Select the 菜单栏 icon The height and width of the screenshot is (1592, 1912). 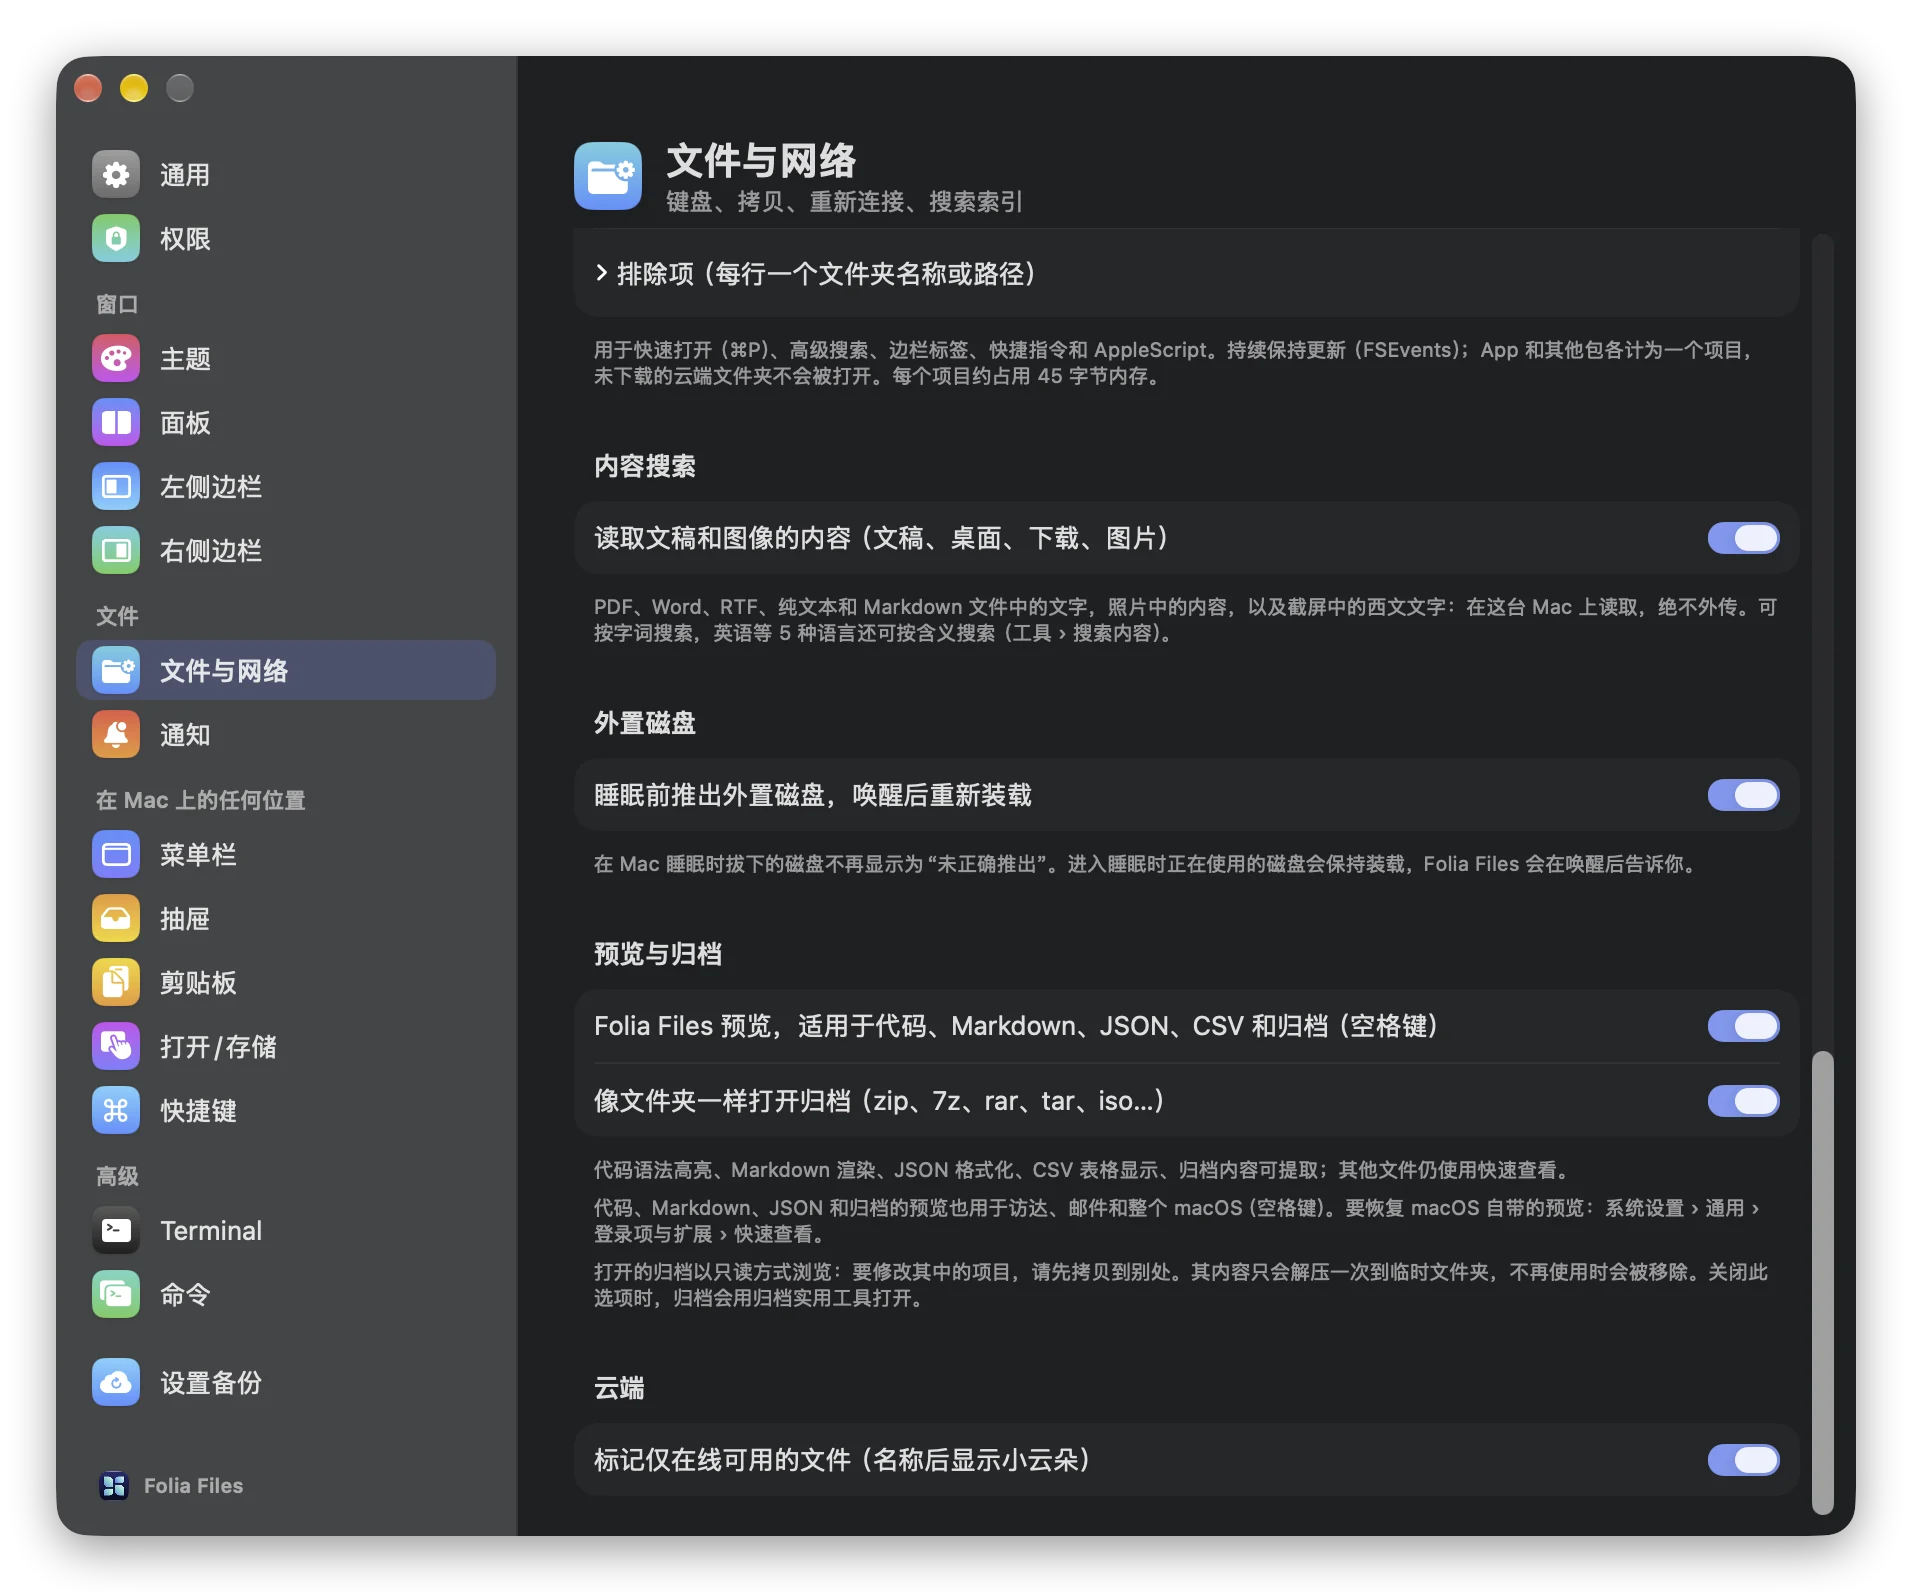116,855
